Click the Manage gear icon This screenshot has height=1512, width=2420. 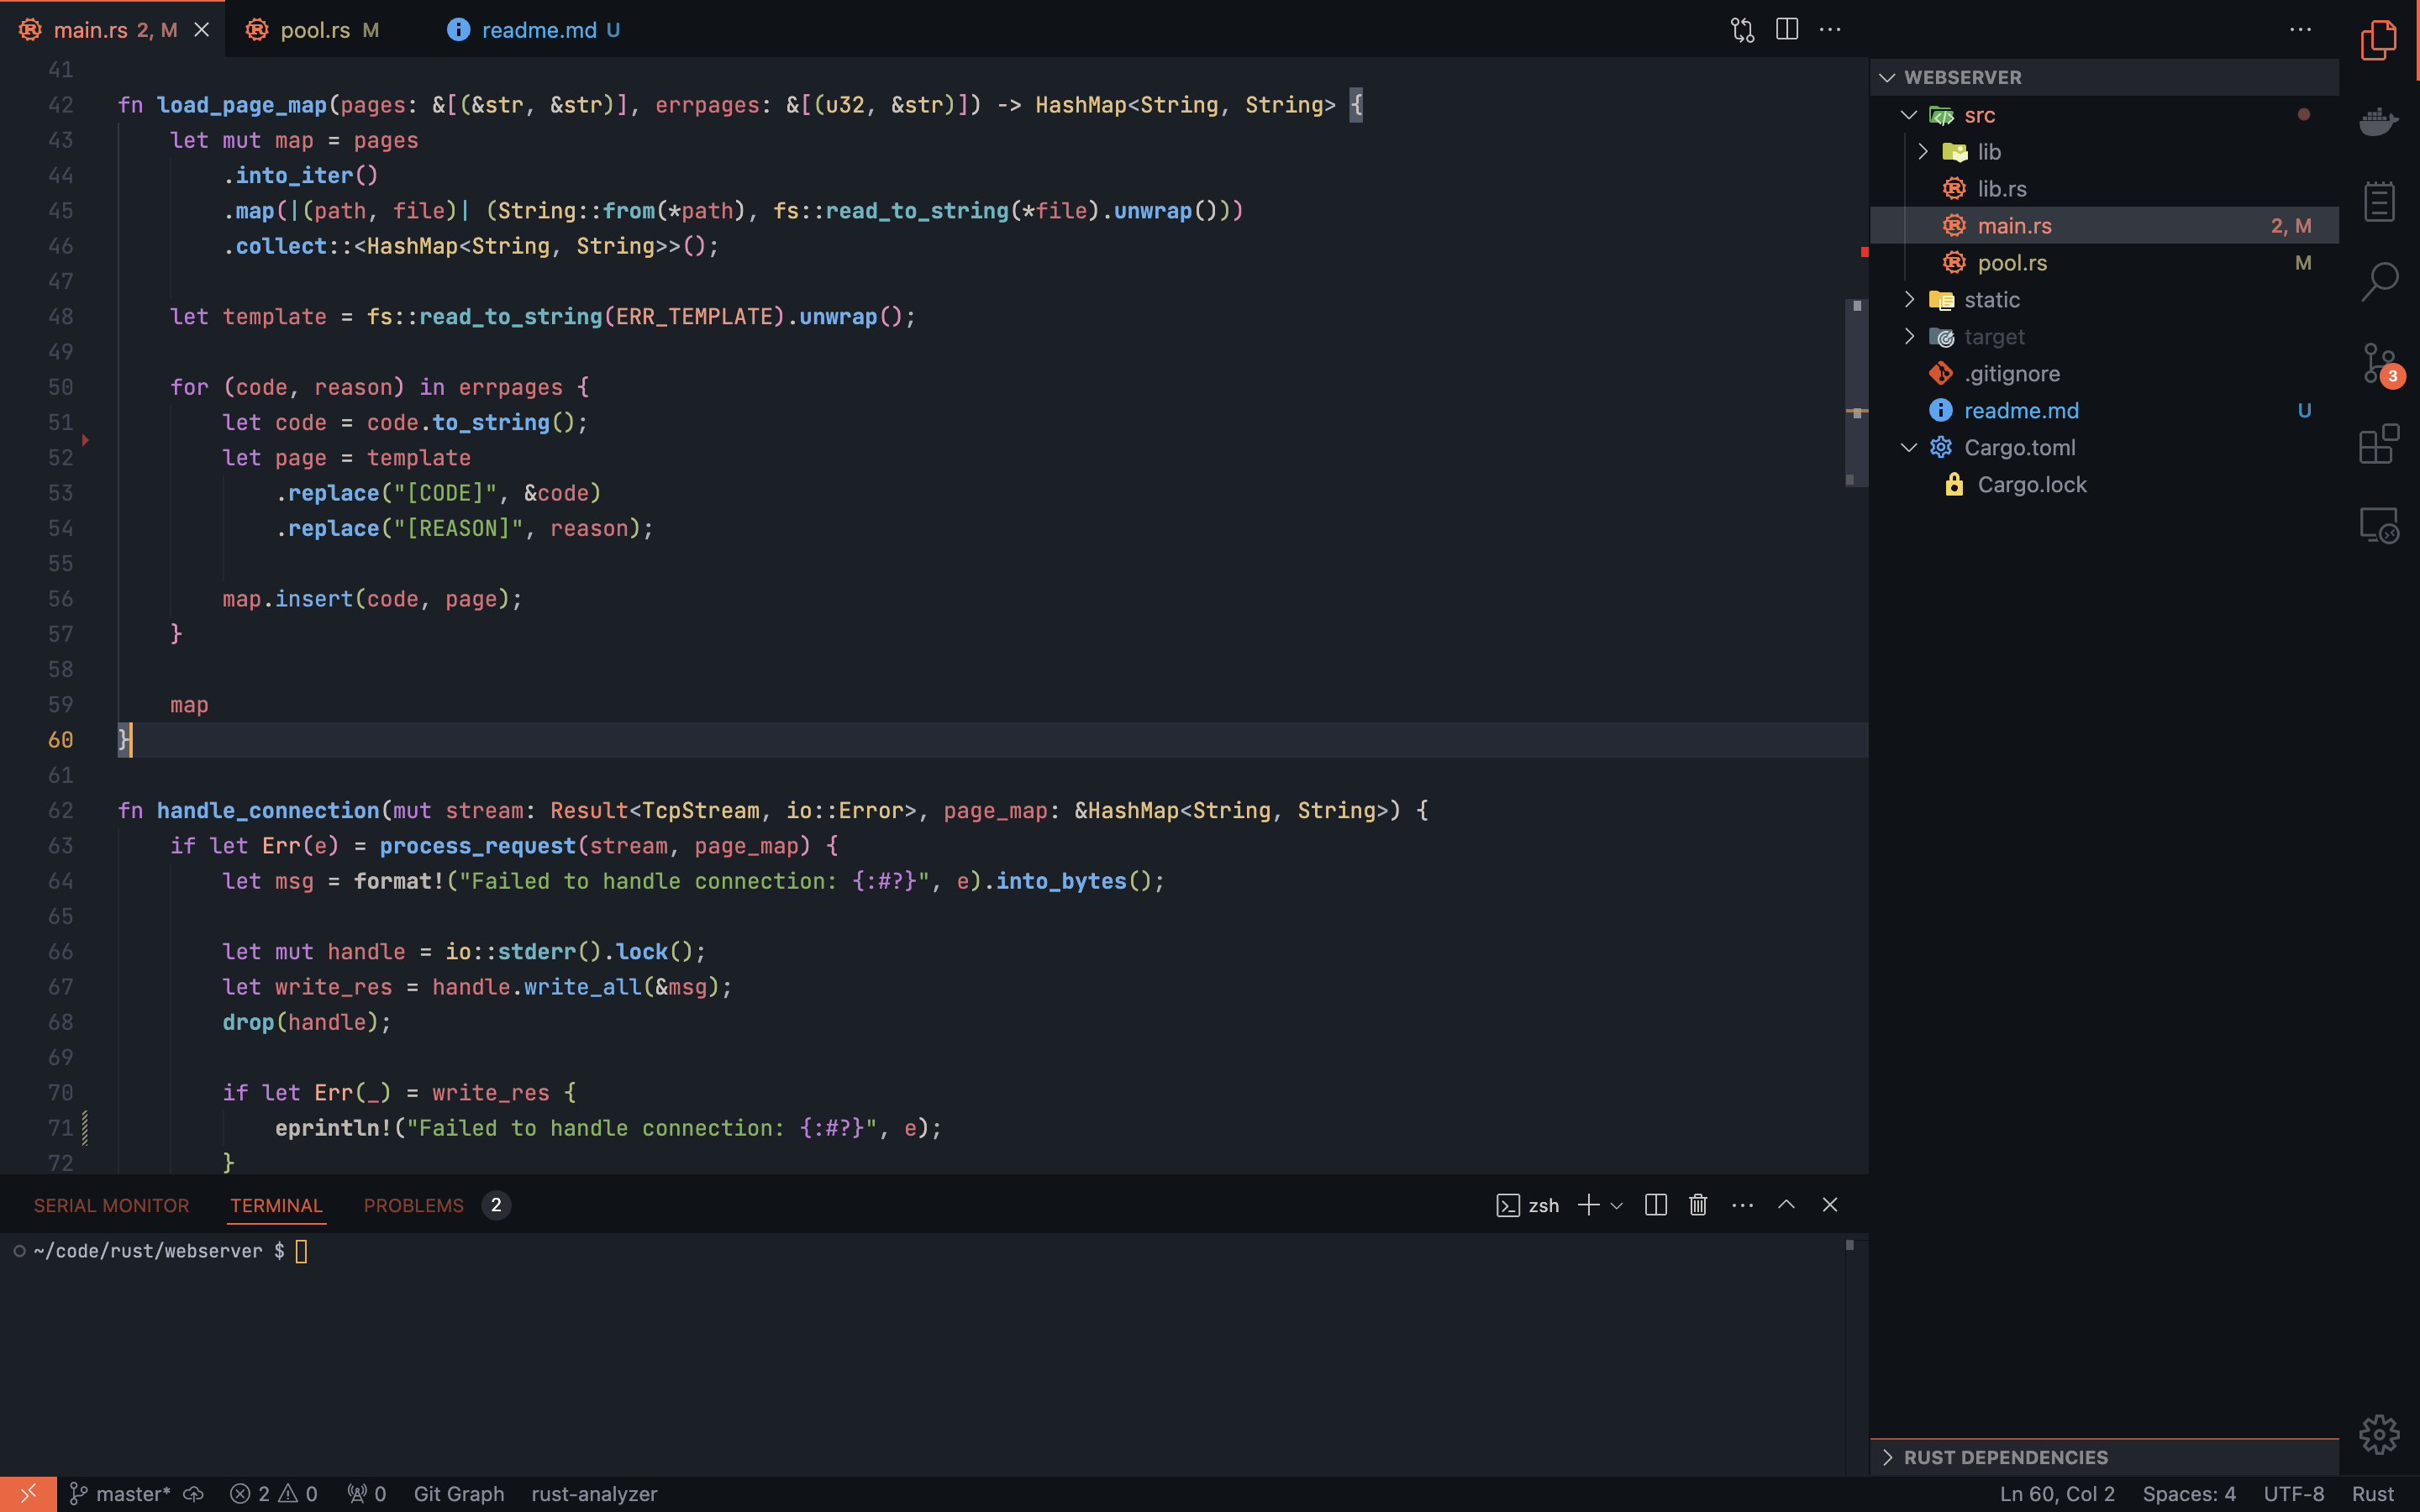[2378, 1434]
